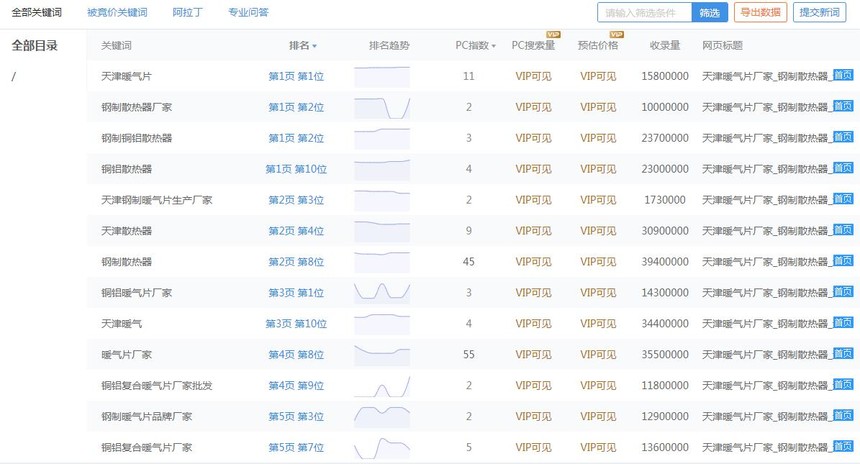Open the 第1页 第1位 ranking link
The image size is (860, 464).
tap(296, 76)
